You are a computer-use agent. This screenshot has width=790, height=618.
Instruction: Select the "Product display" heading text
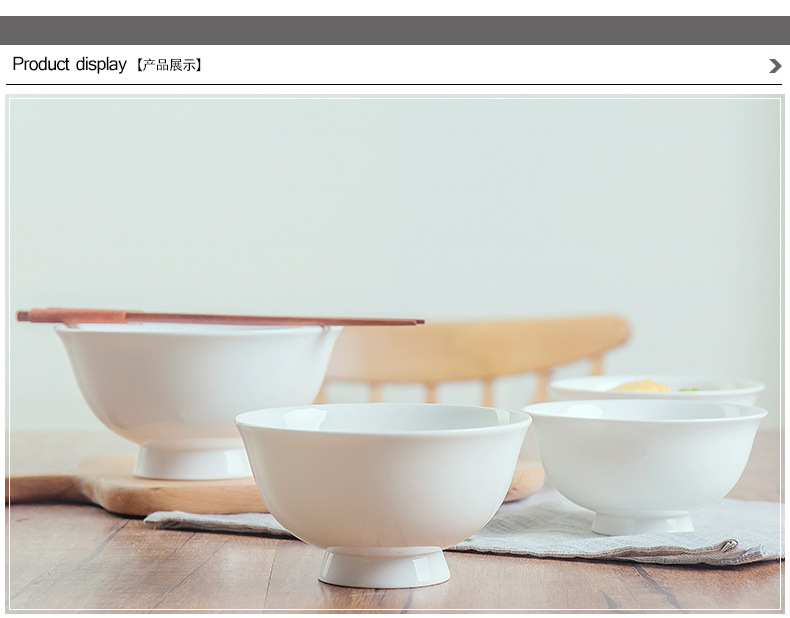coord(70,64)
